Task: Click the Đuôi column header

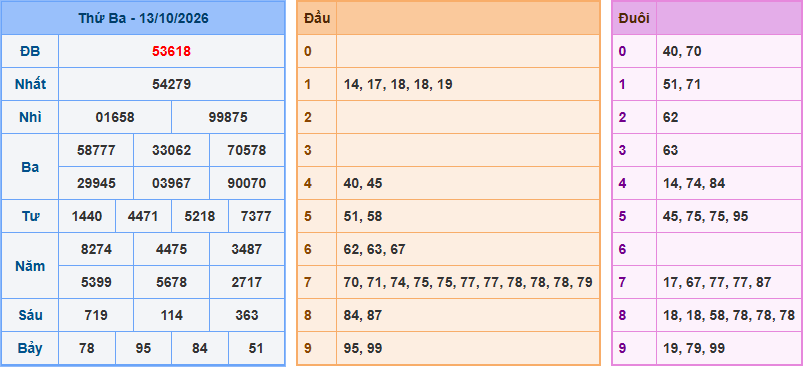Action: [634, 18]
